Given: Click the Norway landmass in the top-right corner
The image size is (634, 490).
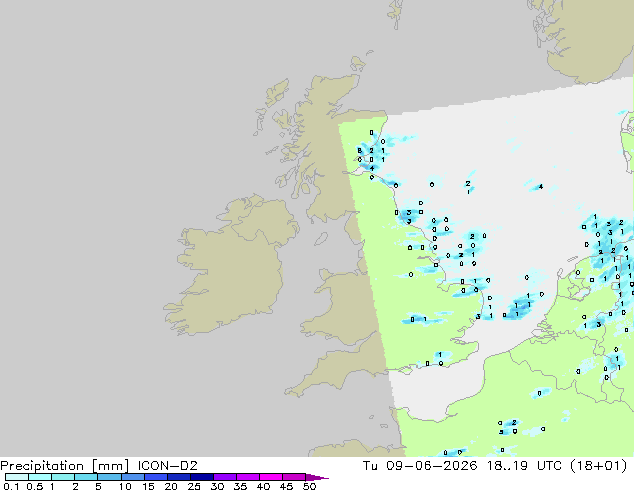Looking at the screenshot, I should (586, 40).
